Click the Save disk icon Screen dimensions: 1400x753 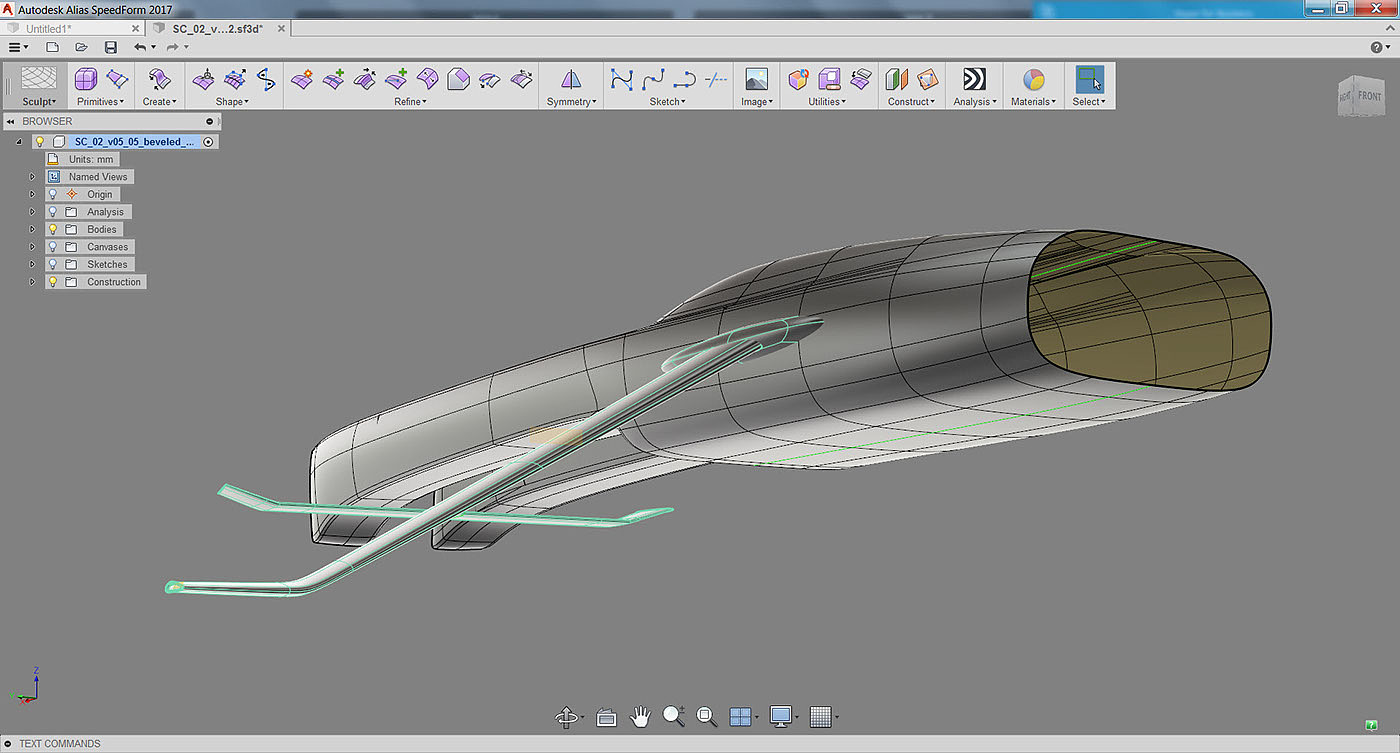pos(110,47)
